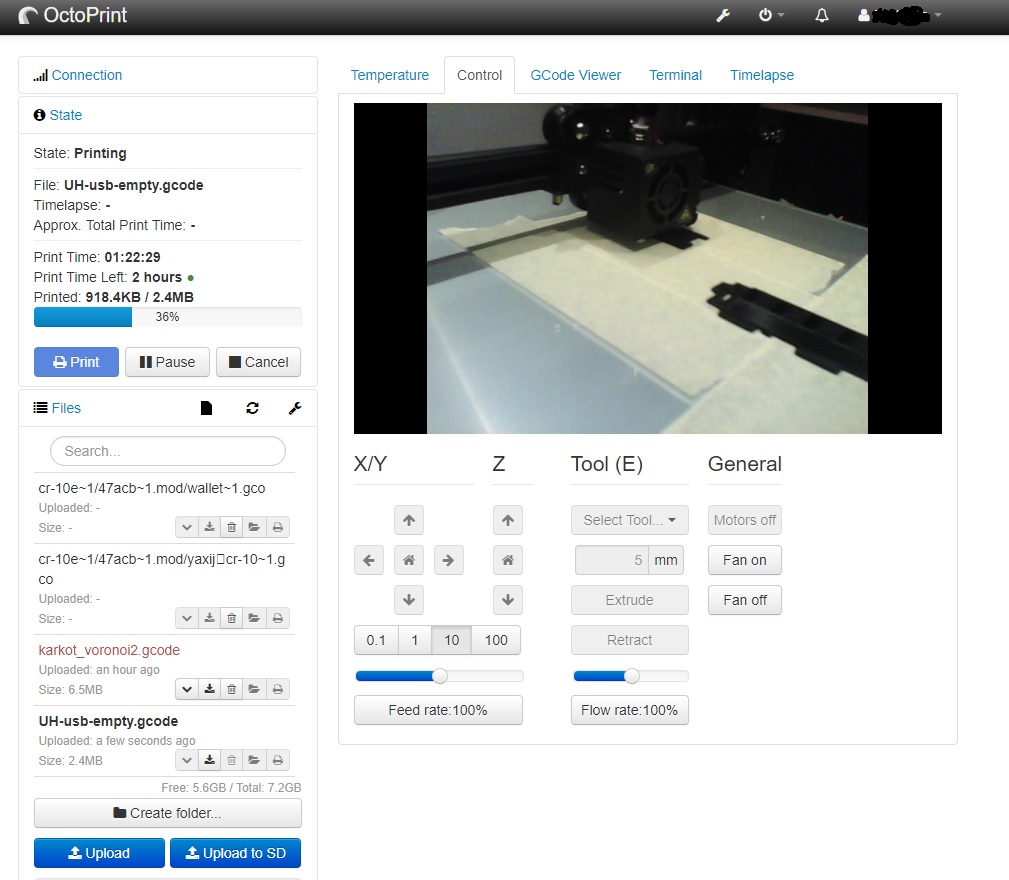The height and width of the screenshot is (880, 1009).
Task: Load karkot_voronoi2.gcode
Action: point(254,690)
